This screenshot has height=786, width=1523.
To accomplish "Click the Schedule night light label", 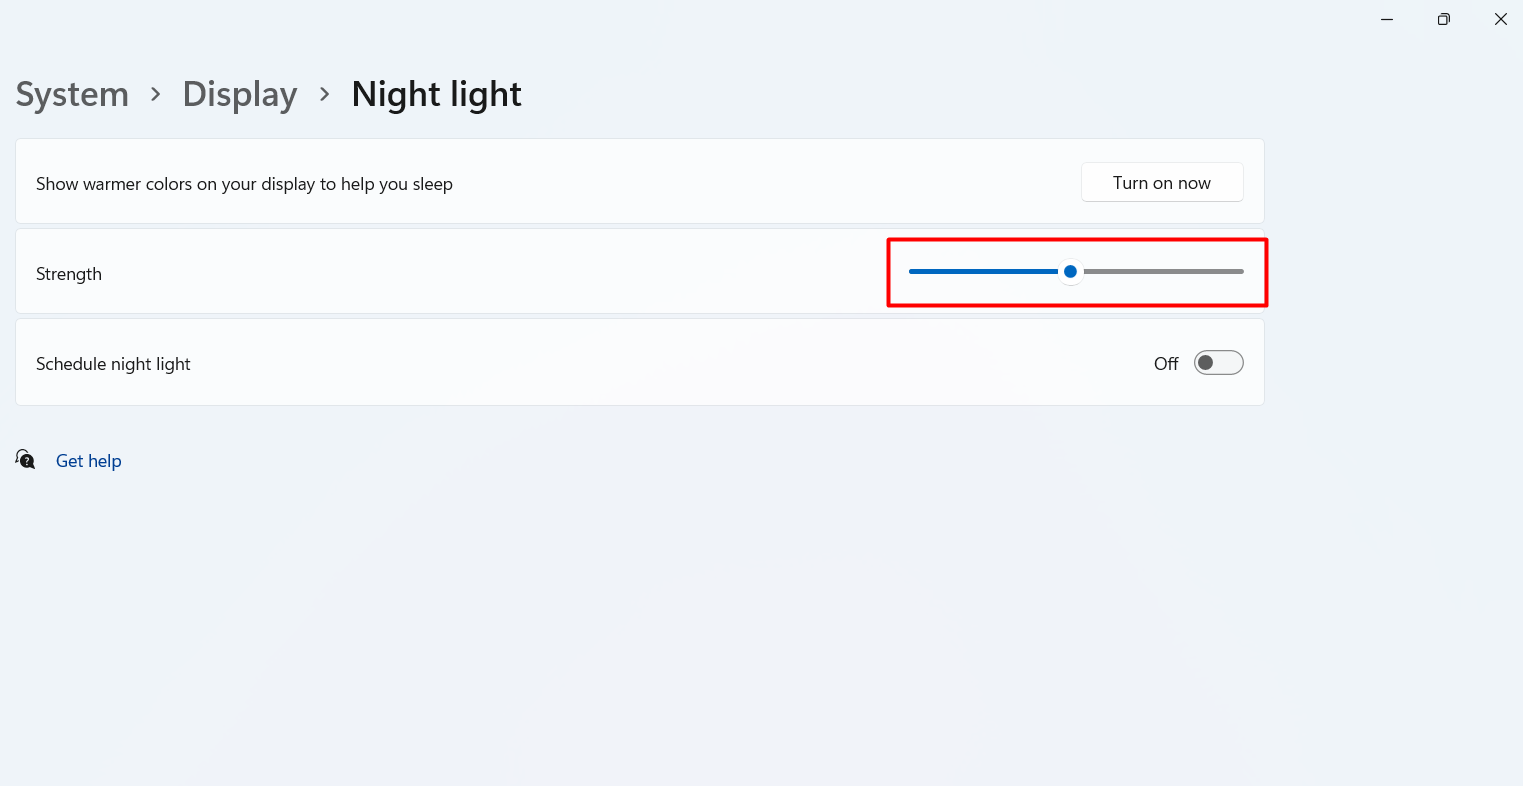I will [113, 364].
